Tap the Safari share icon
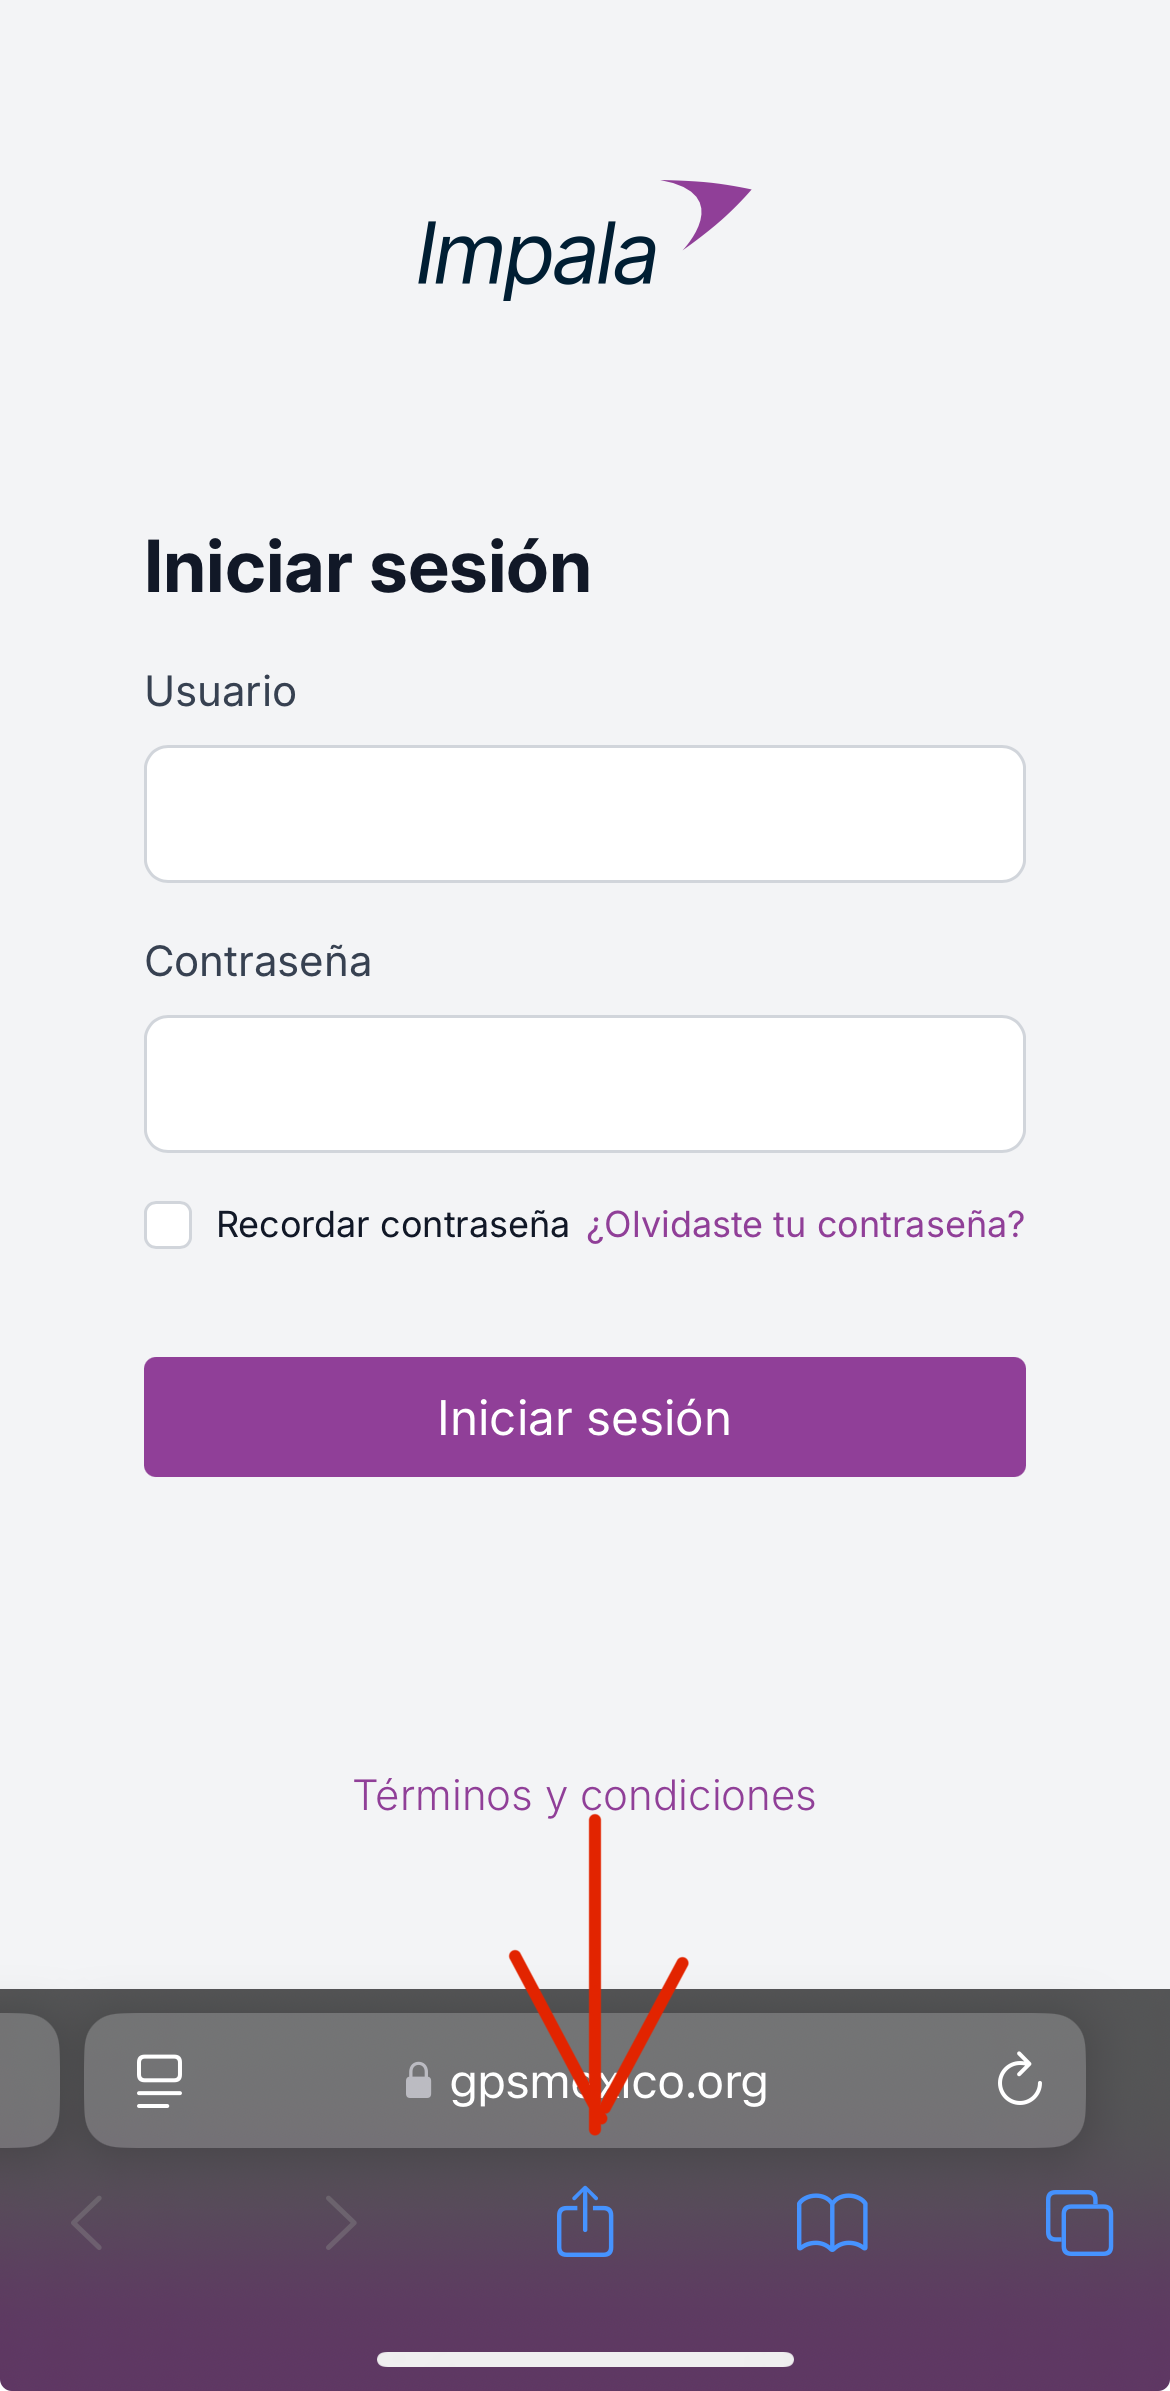Viewport: 1170px width, 2391px height. click(x=585, y=2221)
